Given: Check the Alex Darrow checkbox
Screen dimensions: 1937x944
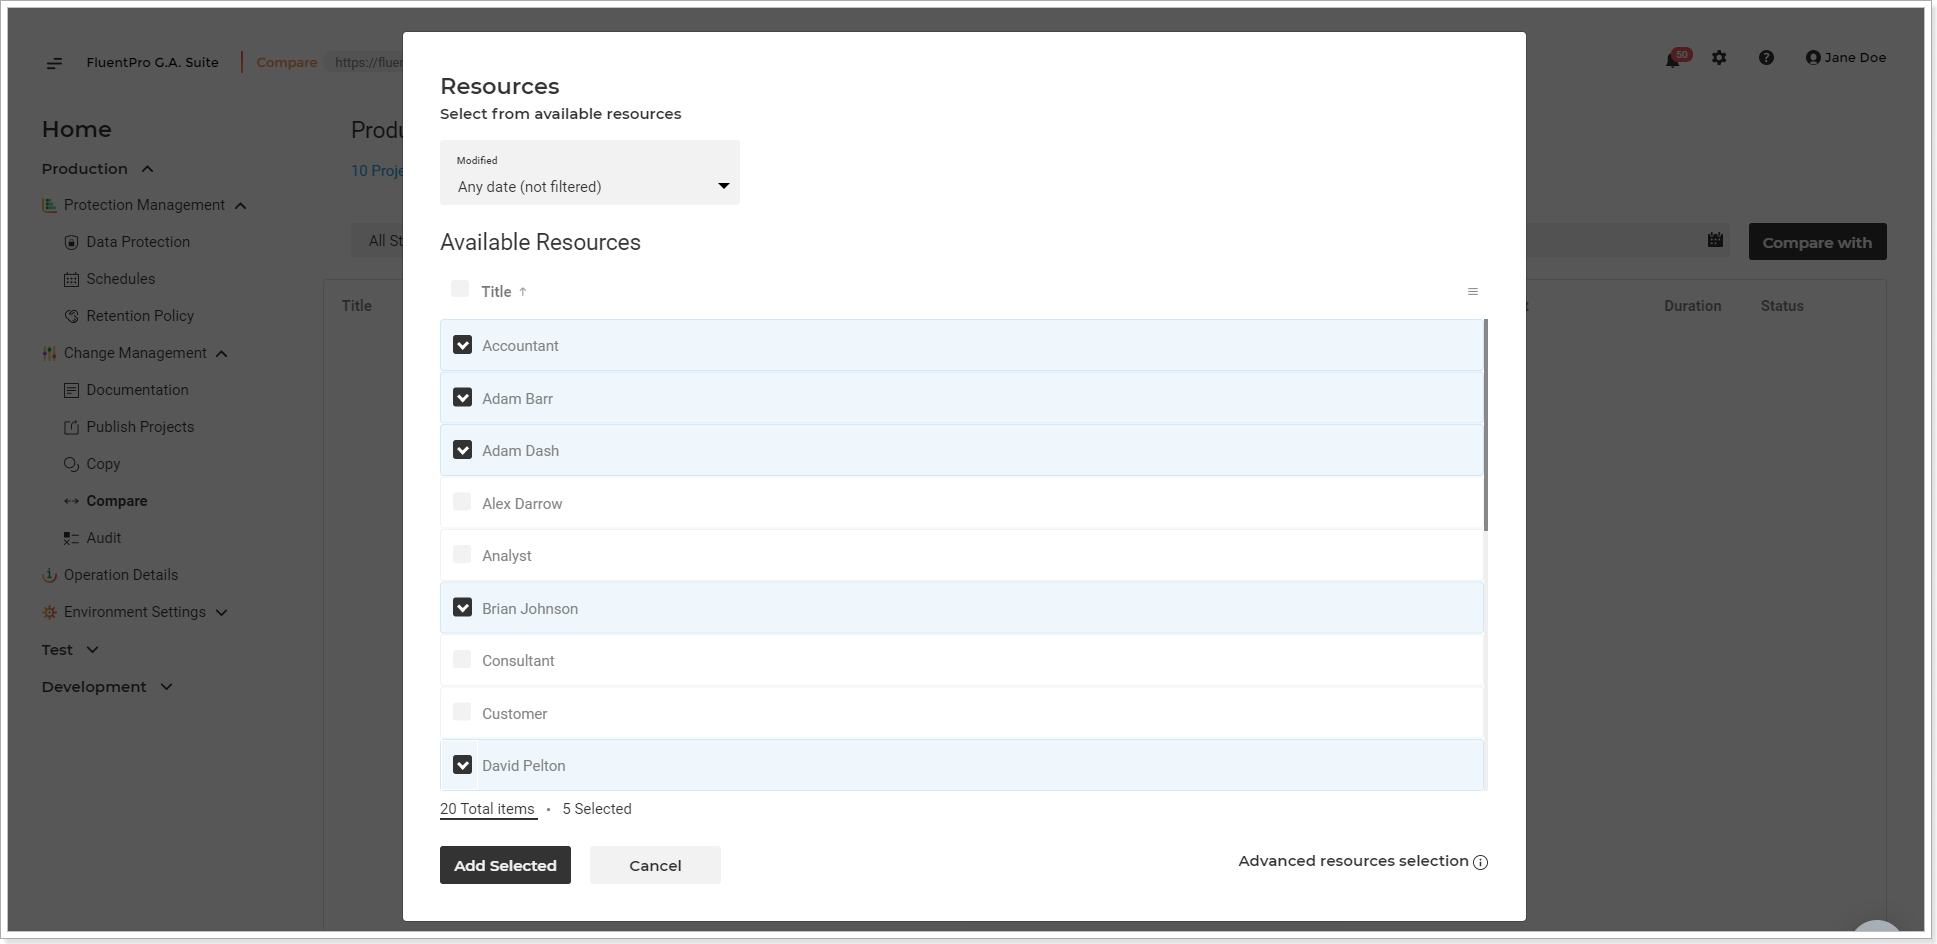Looking at the screenshot, I should (462, 502).
